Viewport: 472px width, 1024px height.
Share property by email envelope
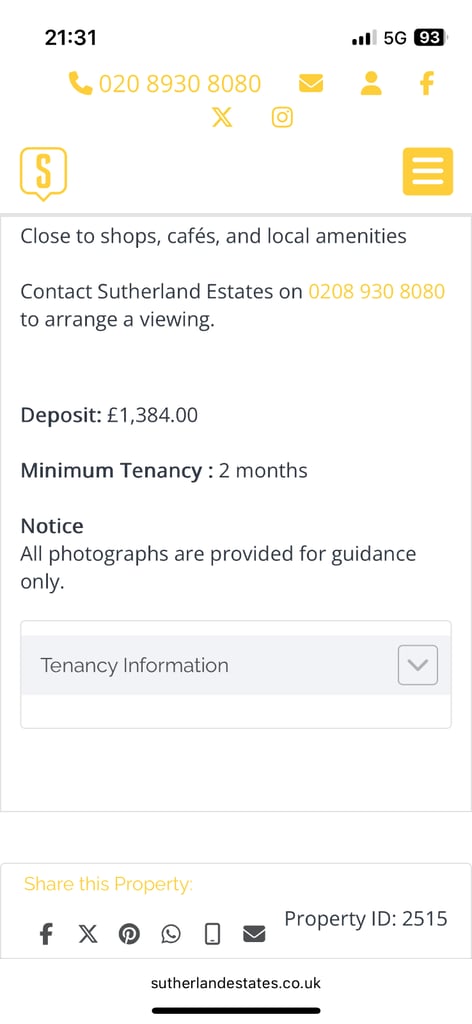254,935
